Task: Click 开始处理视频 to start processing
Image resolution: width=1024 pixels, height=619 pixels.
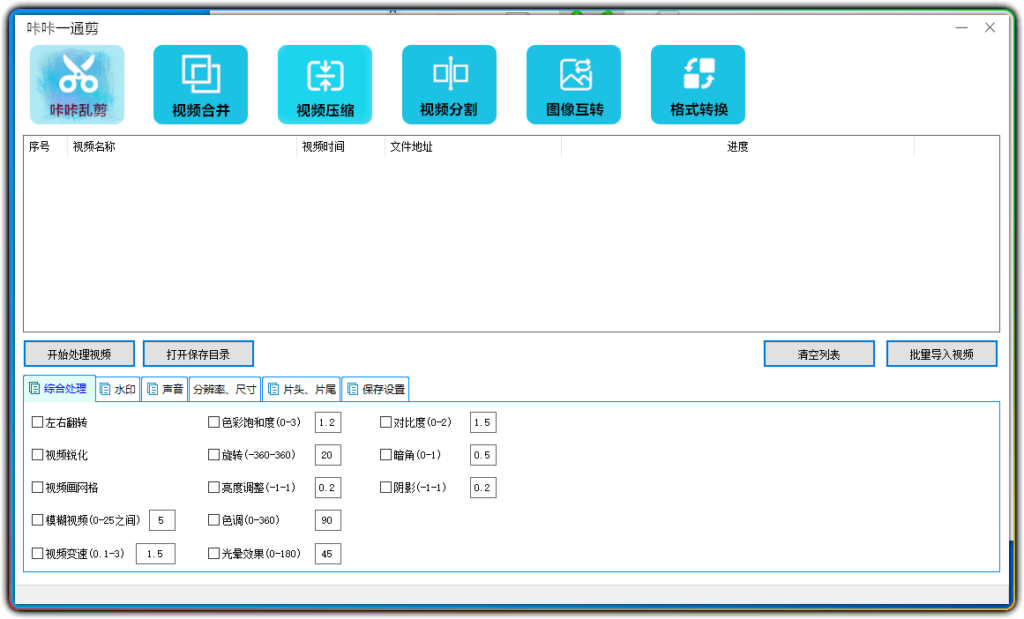Action: click(79, 353)
